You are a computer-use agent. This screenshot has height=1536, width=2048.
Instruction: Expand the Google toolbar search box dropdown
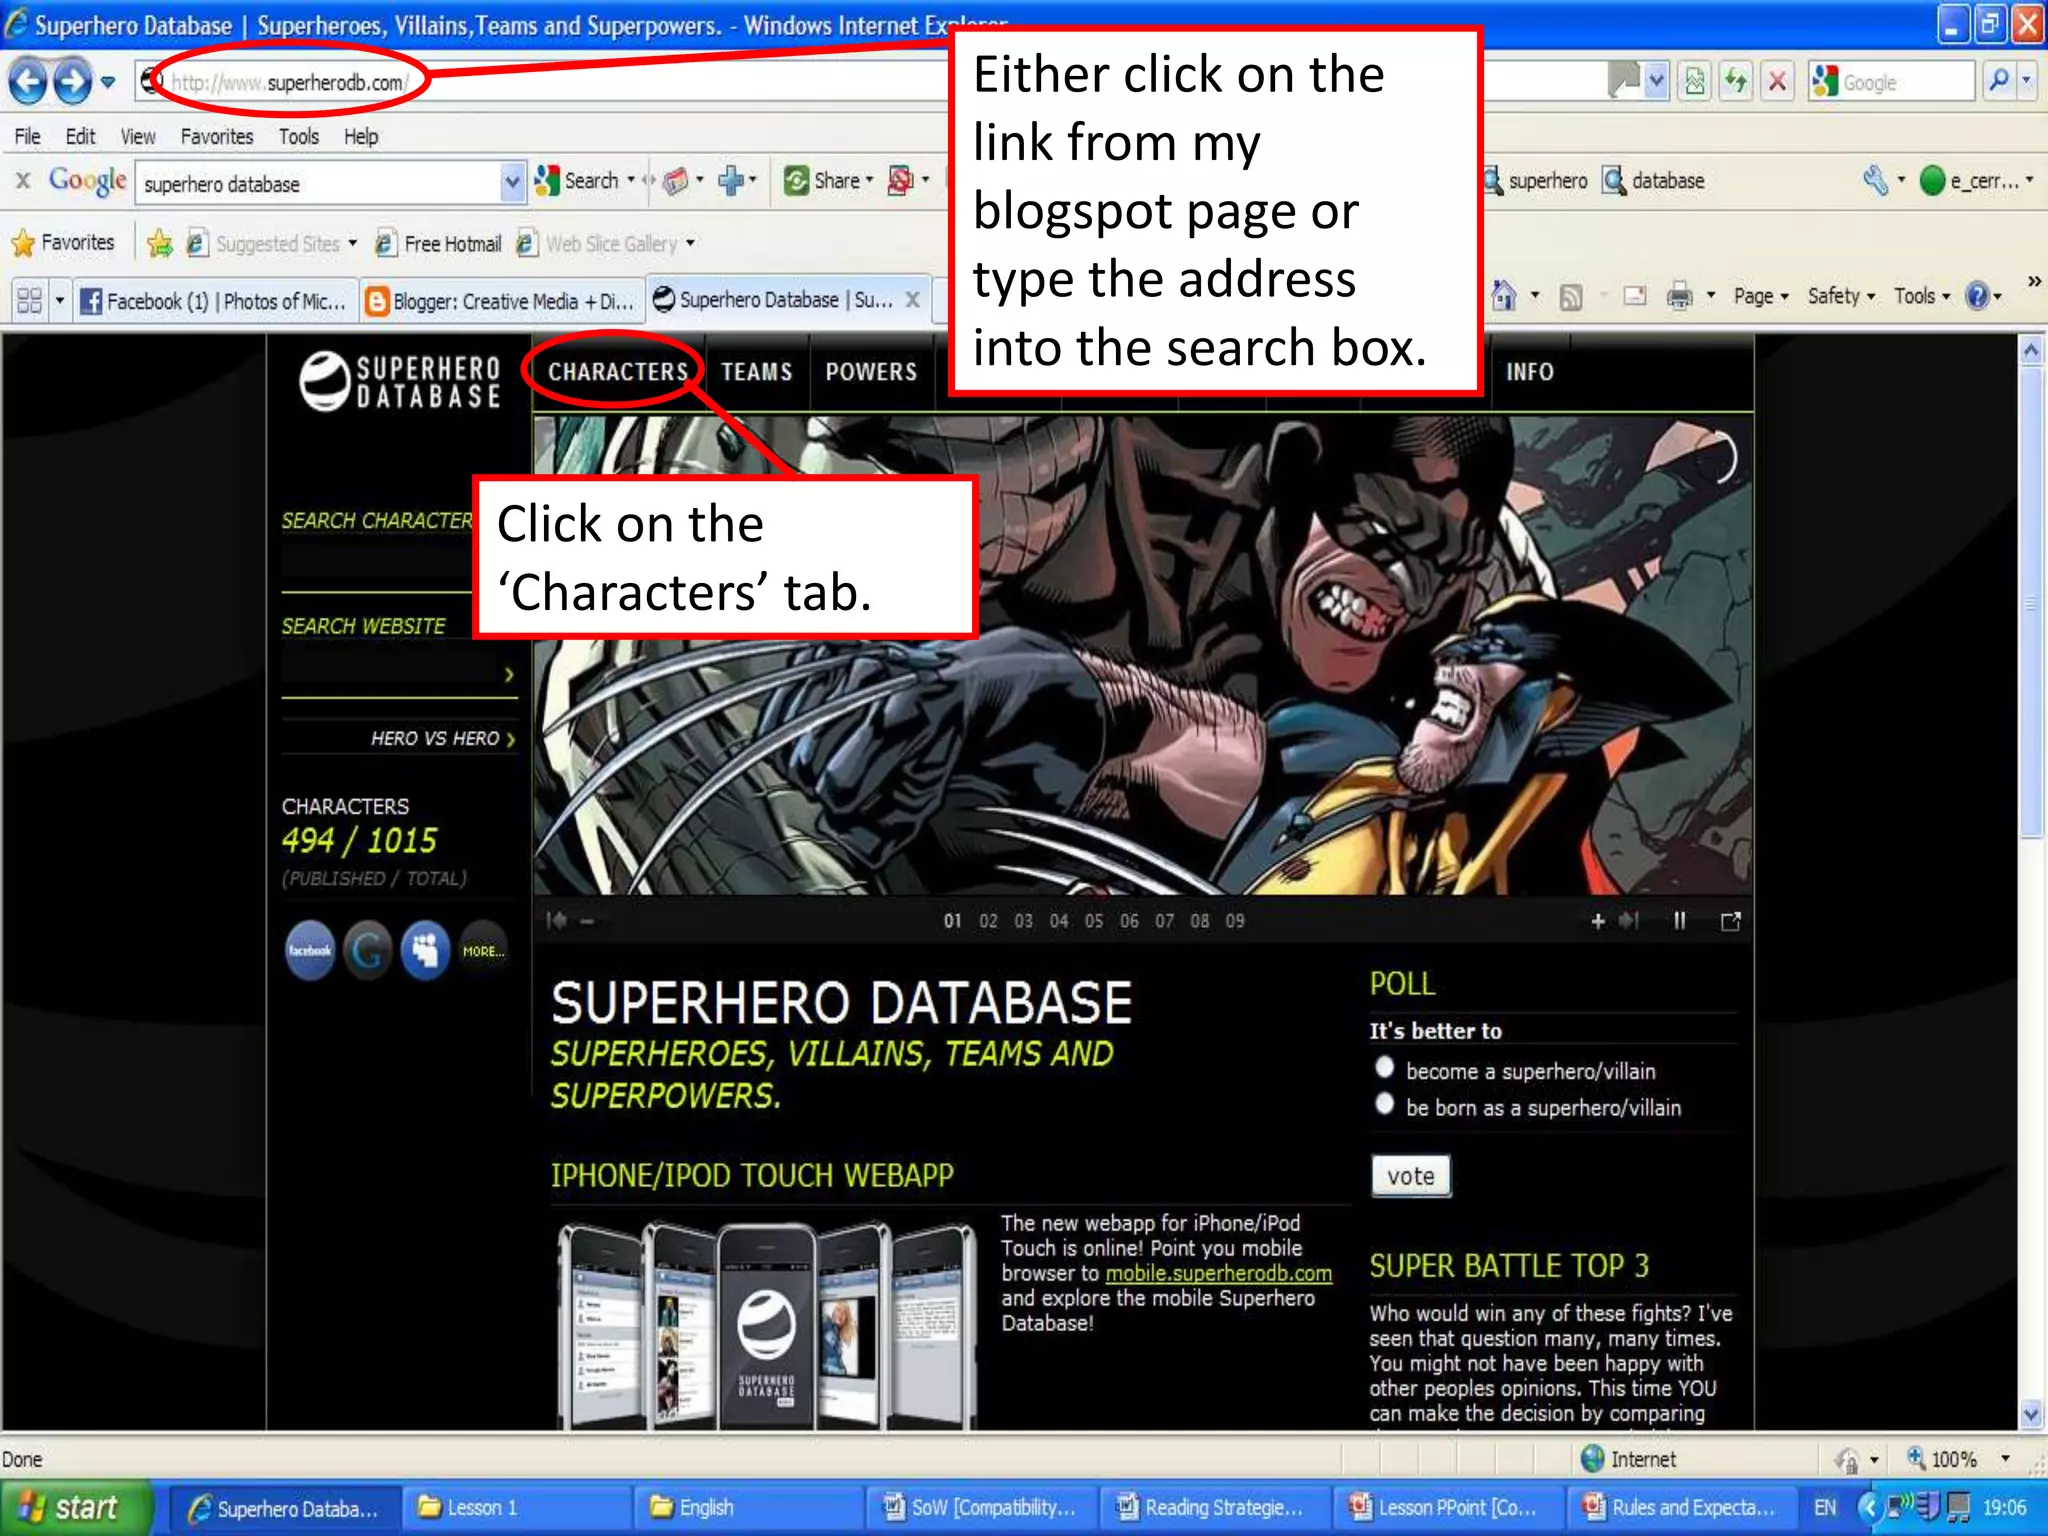[x=512, y=182]
